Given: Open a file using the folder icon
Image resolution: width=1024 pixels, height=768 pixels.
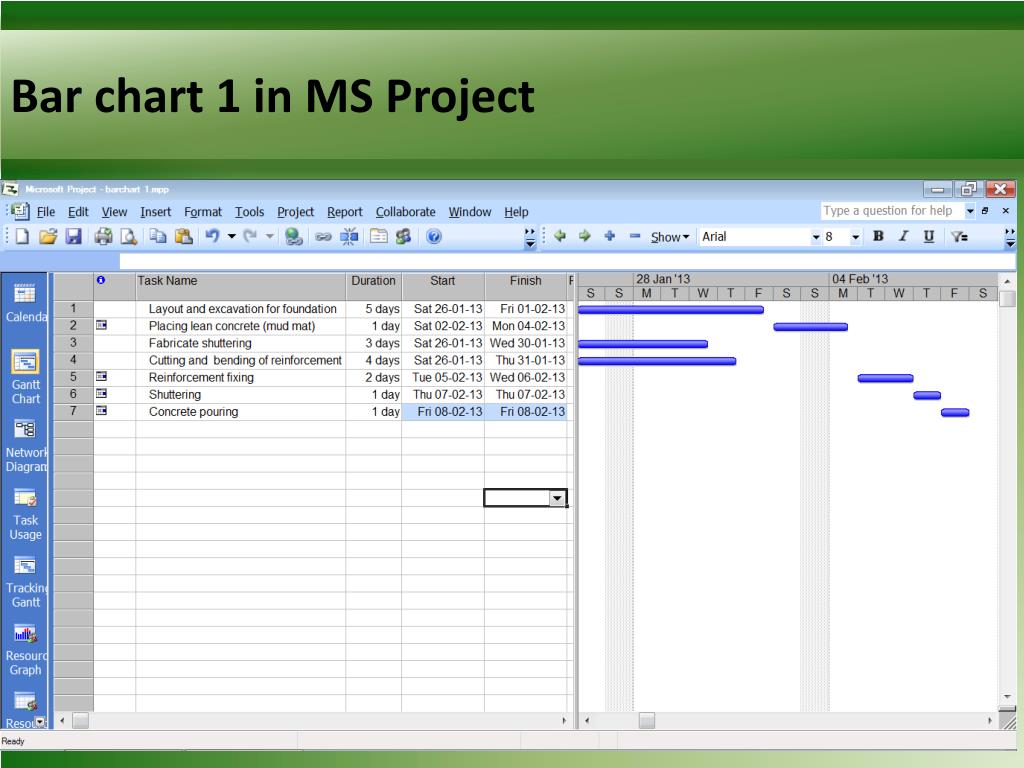Looking at the screenshot, I should pos(48,236).
